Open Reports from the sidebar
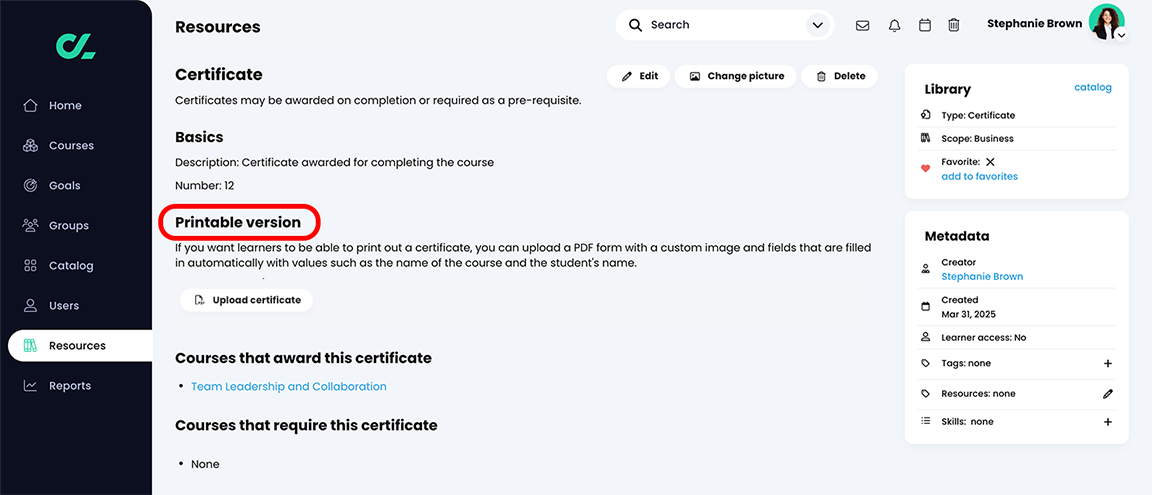 (70, 386)
